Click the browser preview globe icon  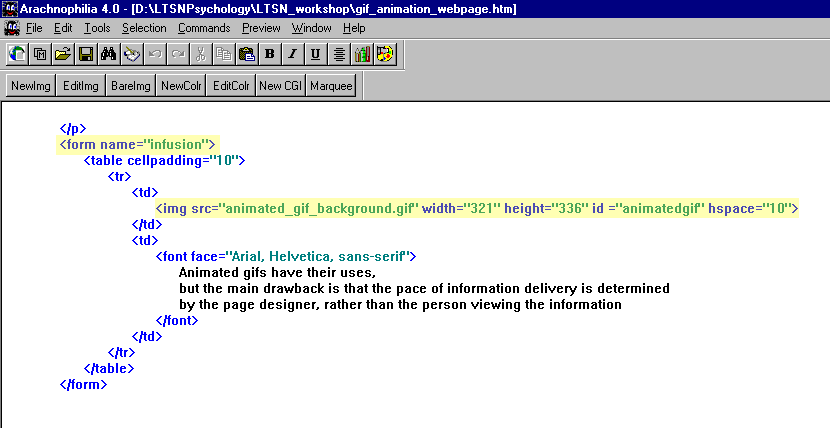click(x=17, y=54)
